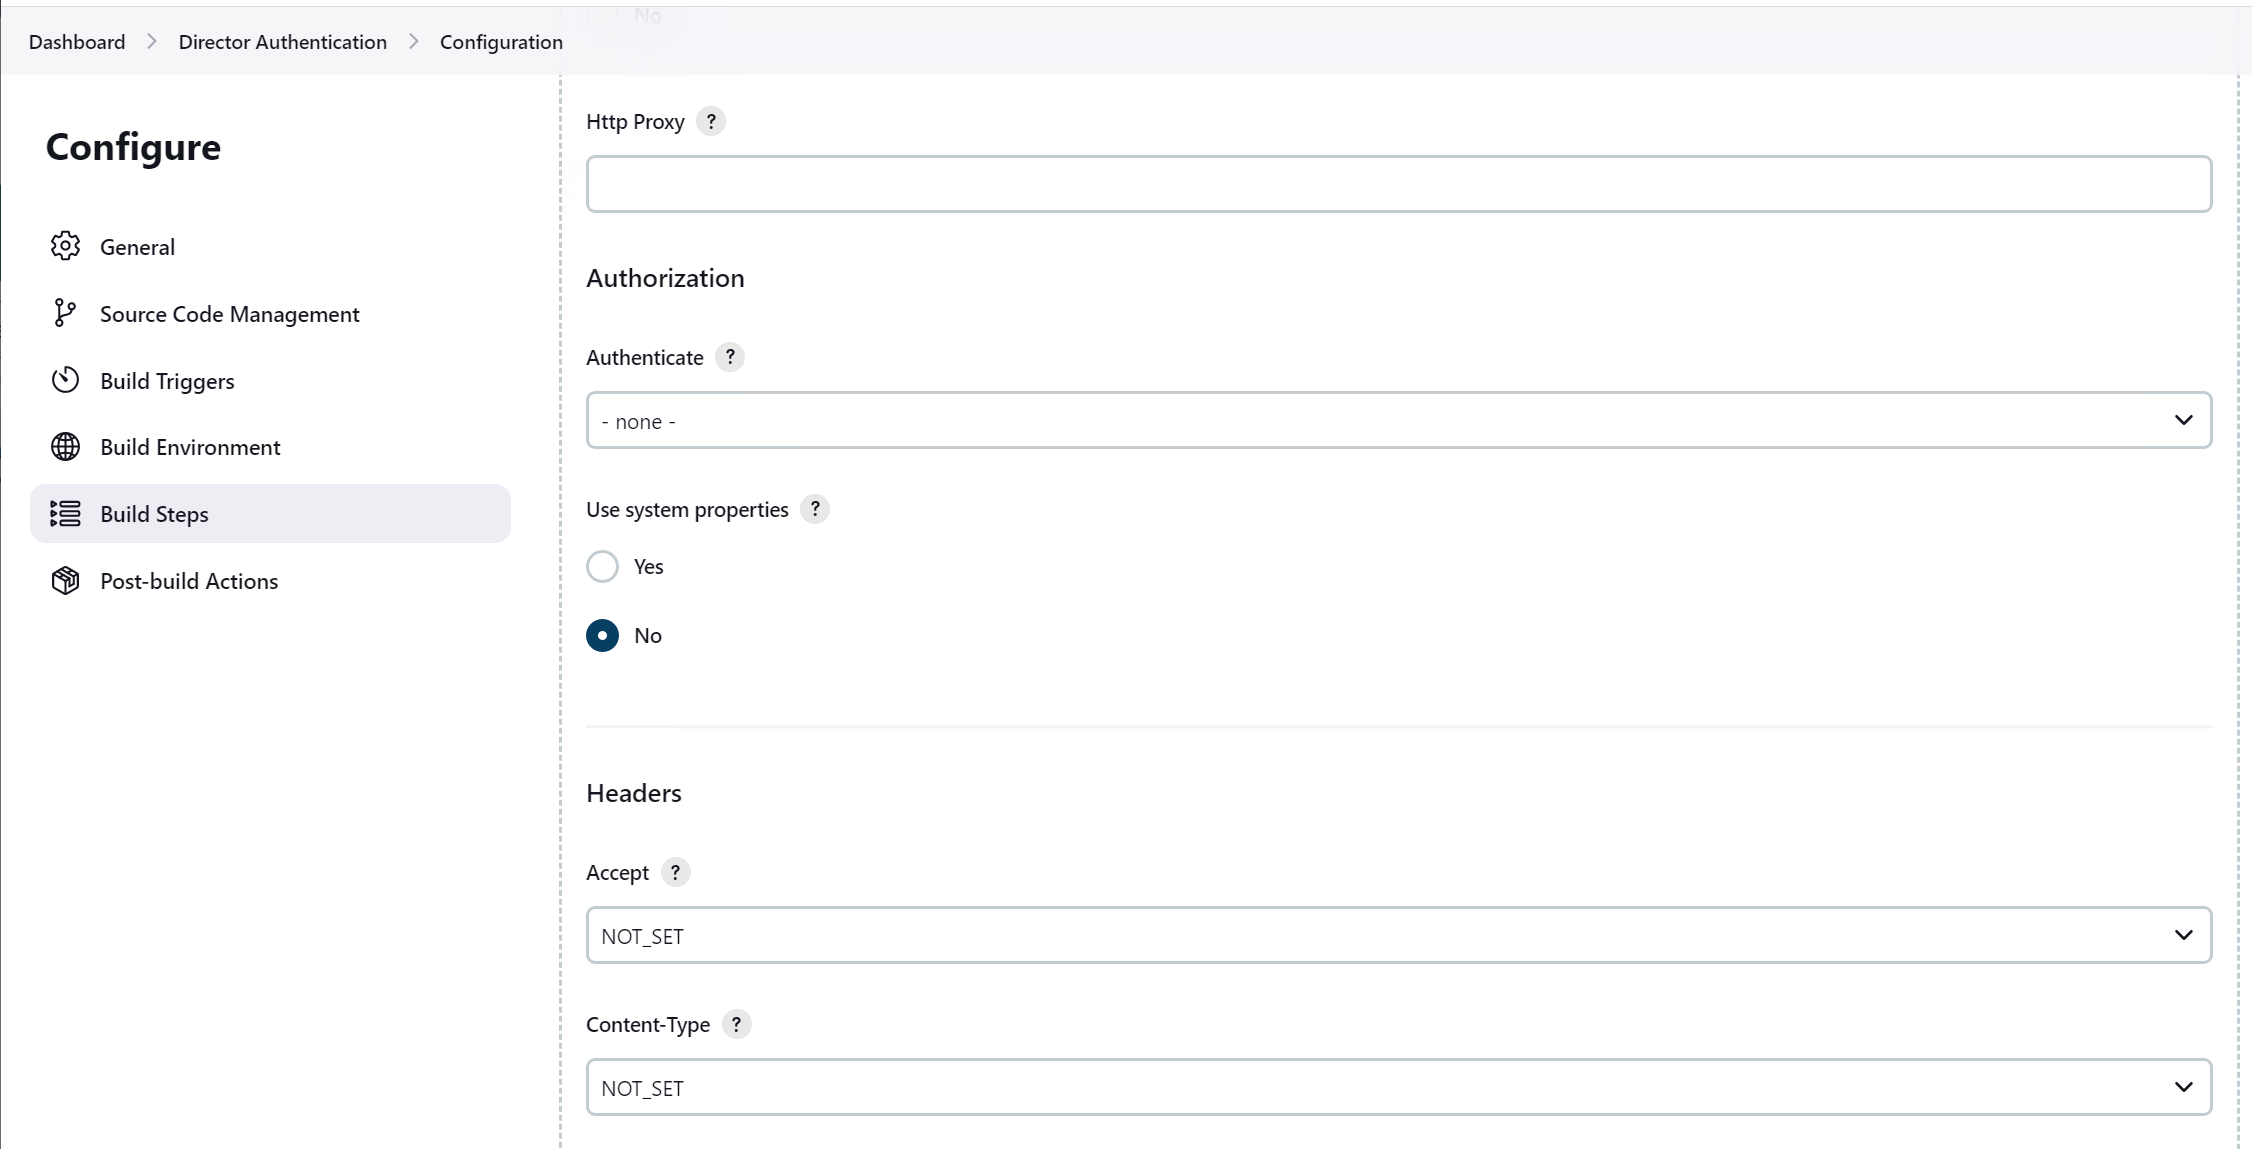2252x1149 pixels.
Task: Select No for Use system properties
Action: click(x=602, y=636)
